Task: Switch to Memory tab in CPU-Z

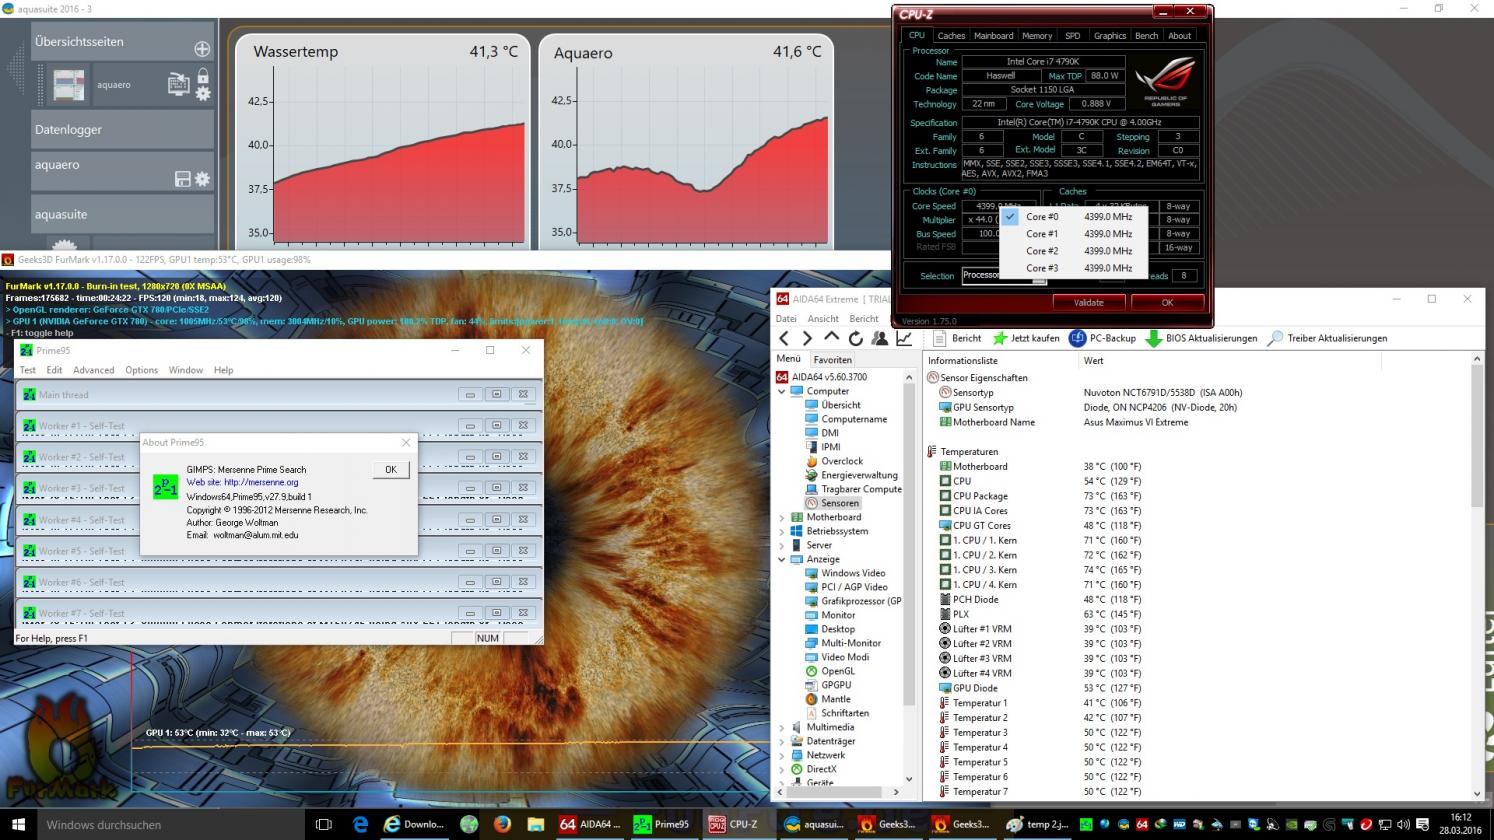Action: point(1037,35)
